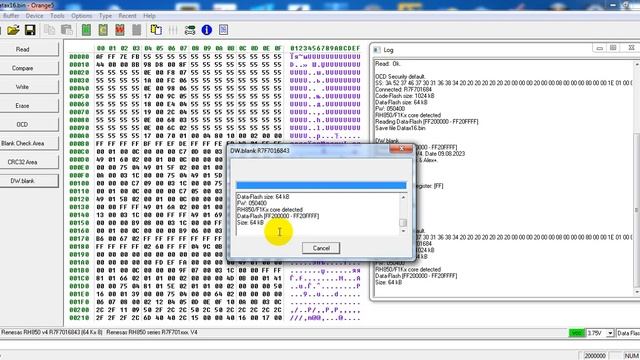Click the hex row address 00000
The height and width of the screenshot is (360, 640).
pyautogui.click(x=79, y=57)
